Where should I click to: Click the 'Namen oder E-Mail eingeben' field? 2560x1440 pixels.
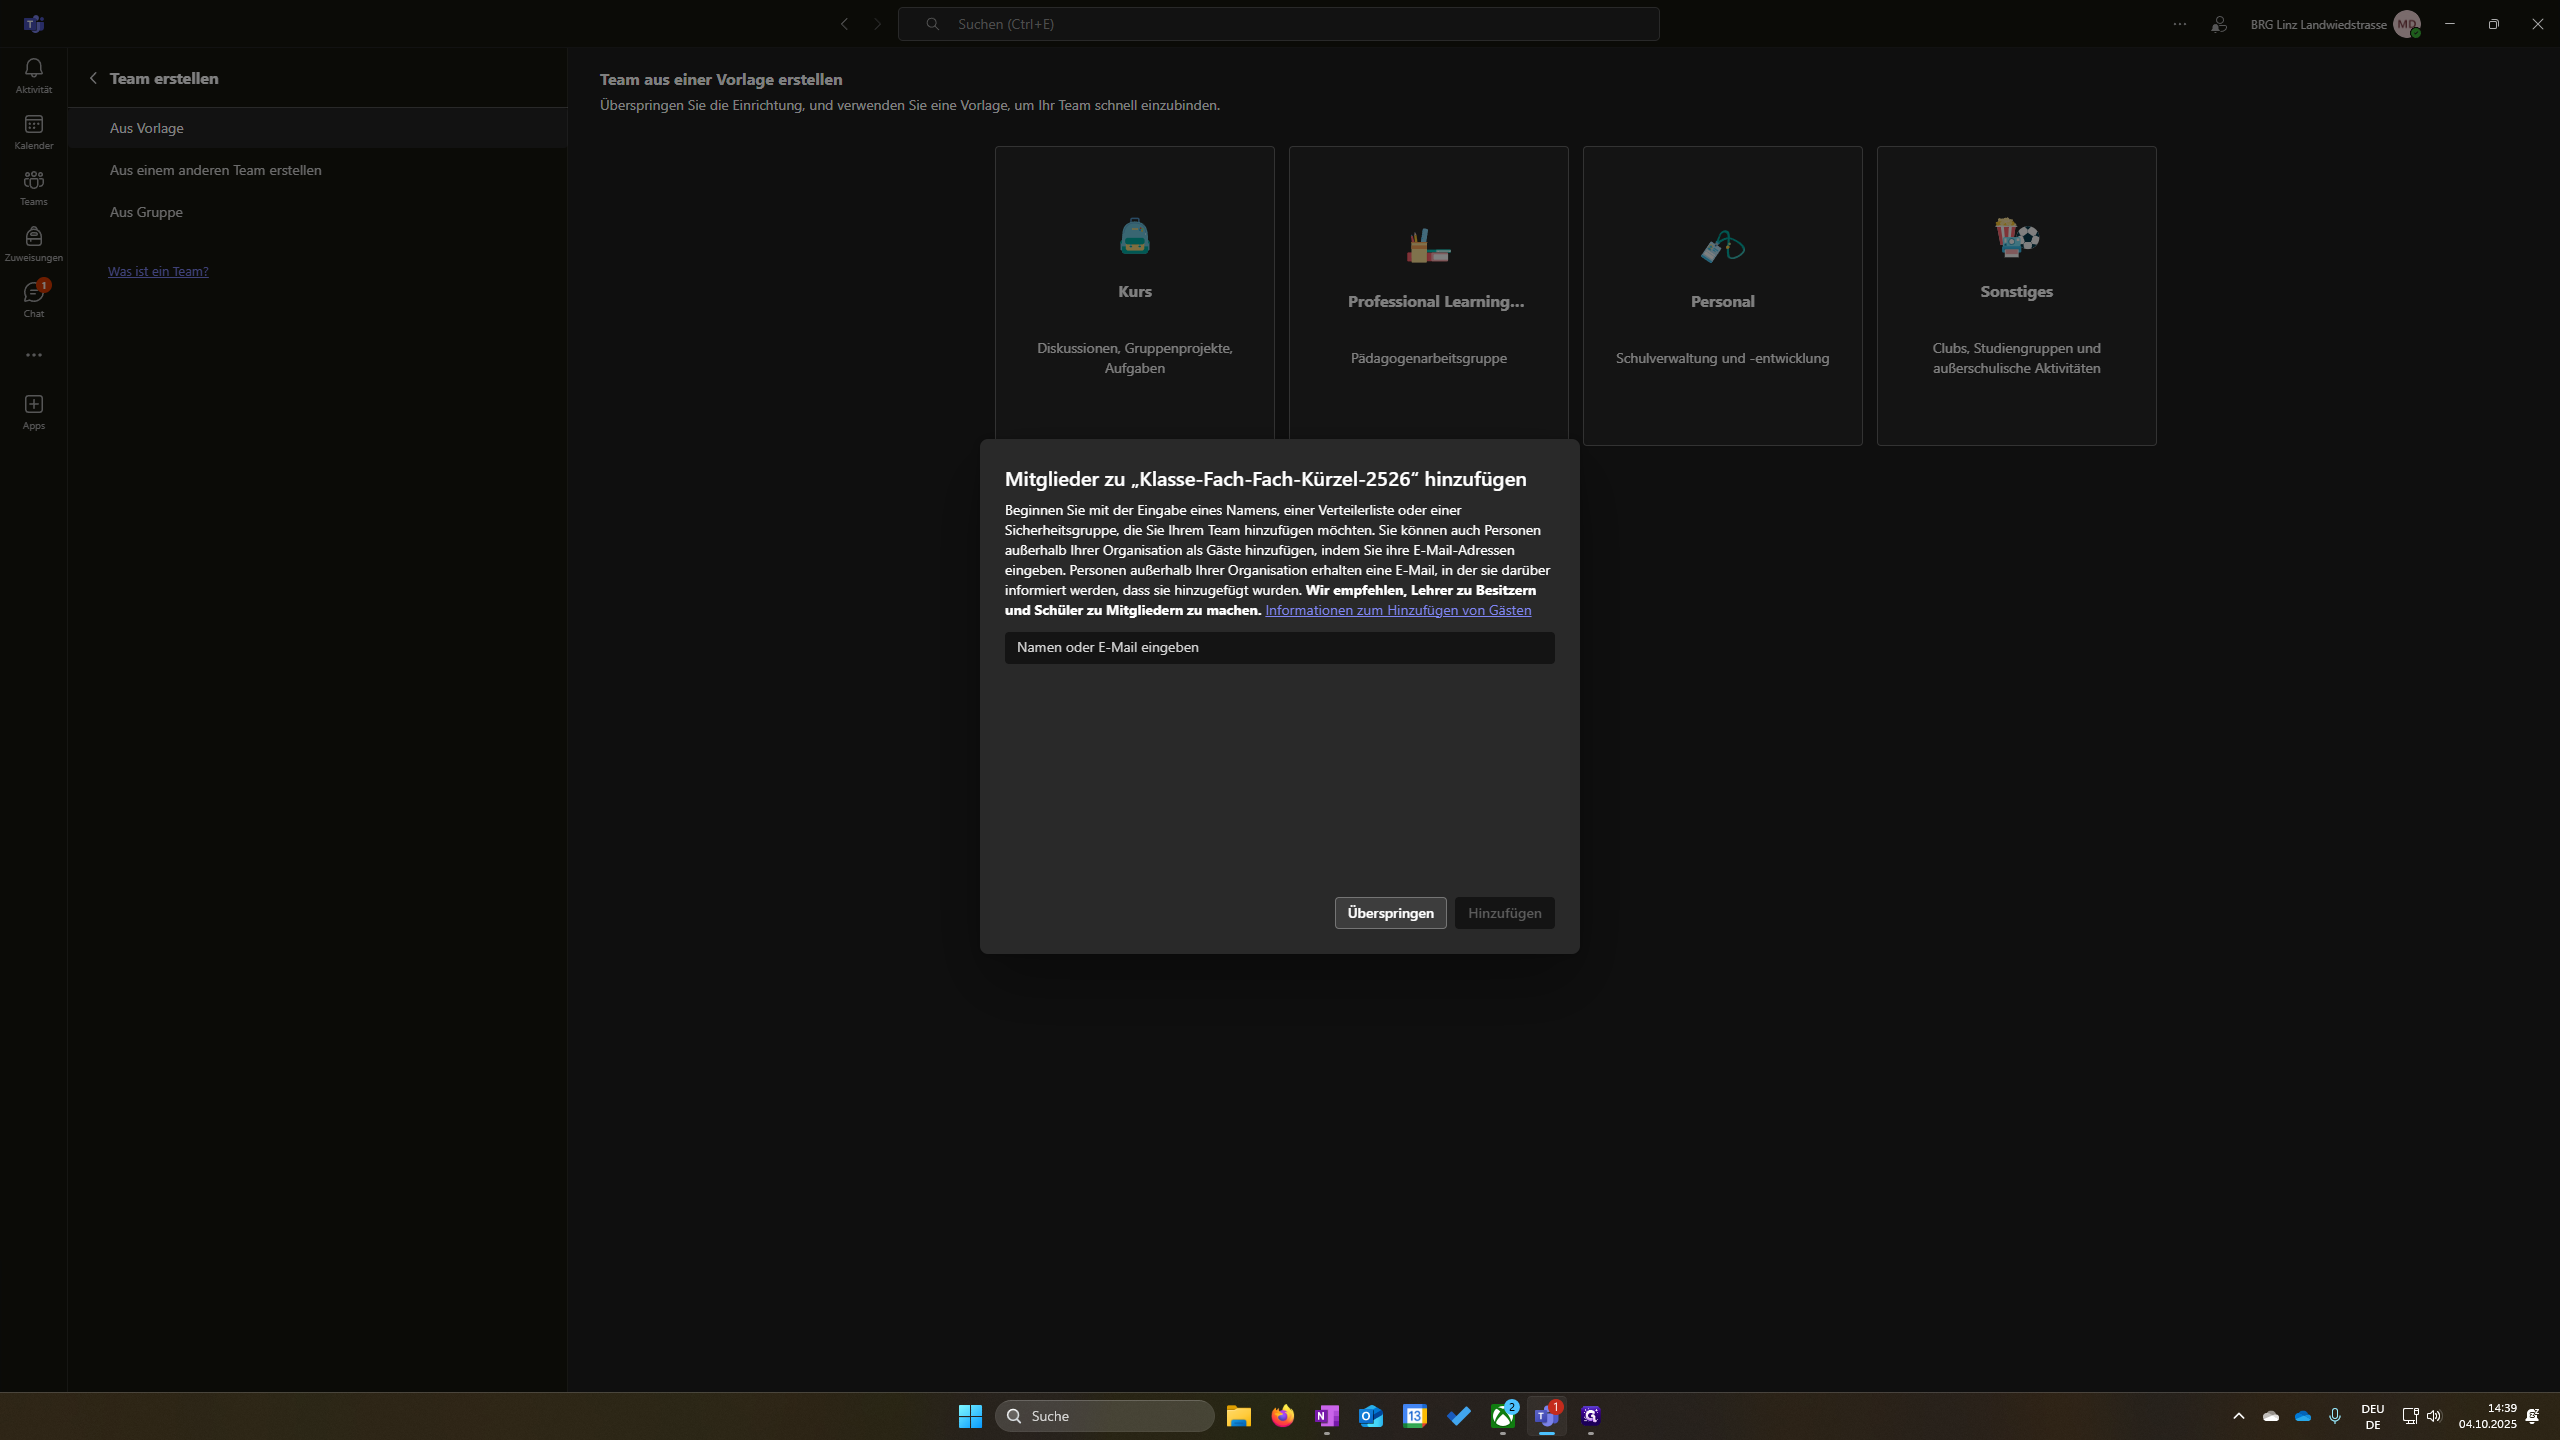tap(1279, 647)
